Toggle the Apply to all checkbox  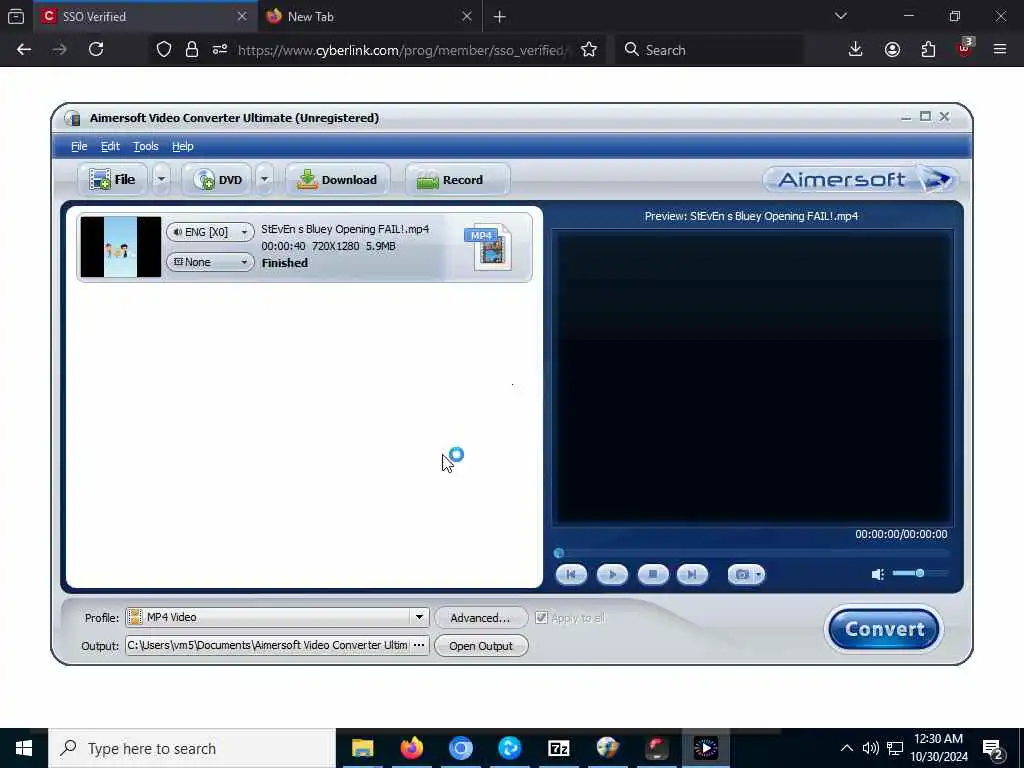[541, 618]
